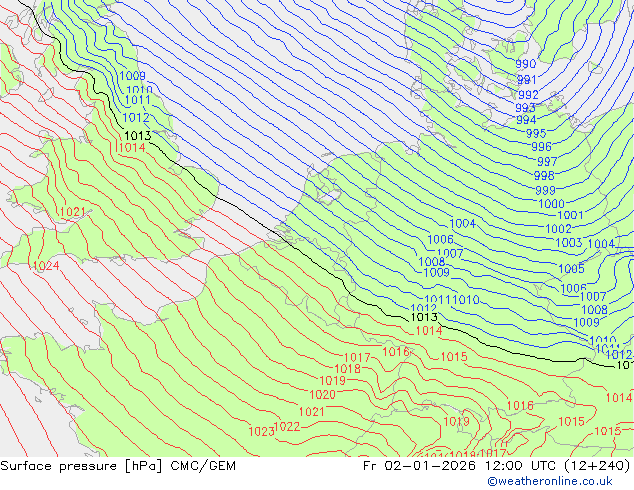Click the blue 992 pressure label
The height and width of the screenshot is (490, 634).
click(528, 95)
